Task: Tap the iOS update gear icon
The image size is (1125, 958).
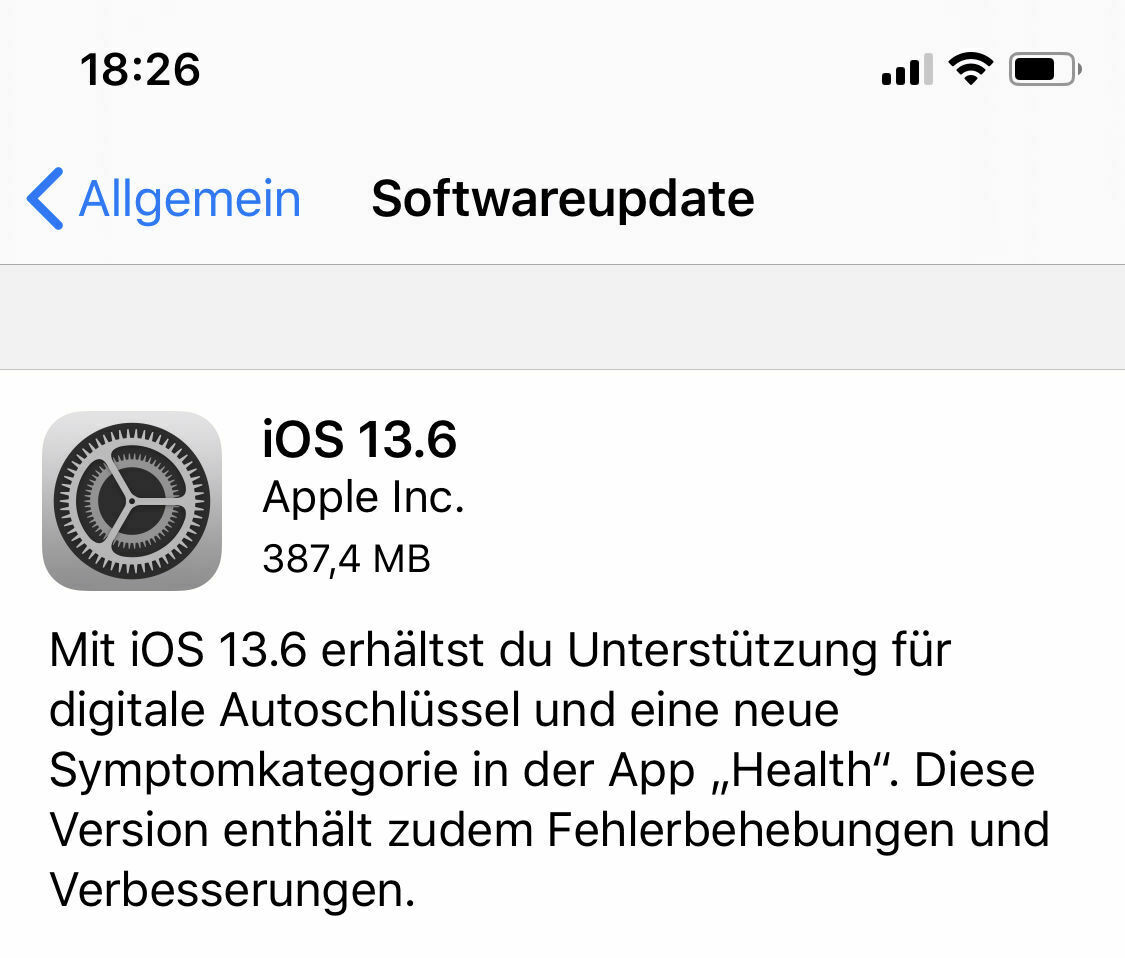Action: point(132,501)
